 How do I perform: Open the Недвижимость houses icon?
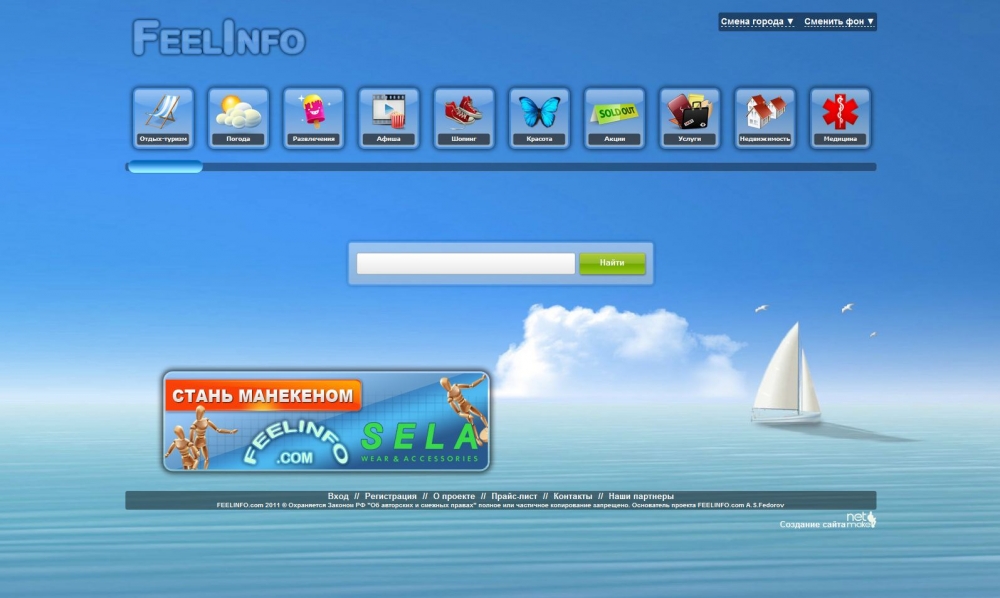click(x=765, y=118)
